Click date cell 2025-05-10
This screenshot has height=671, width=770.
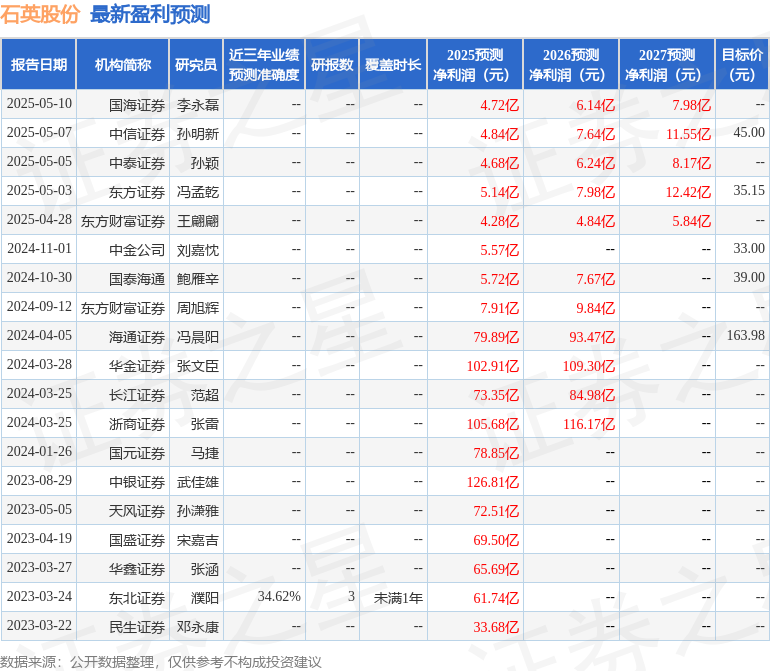(39, 104)
